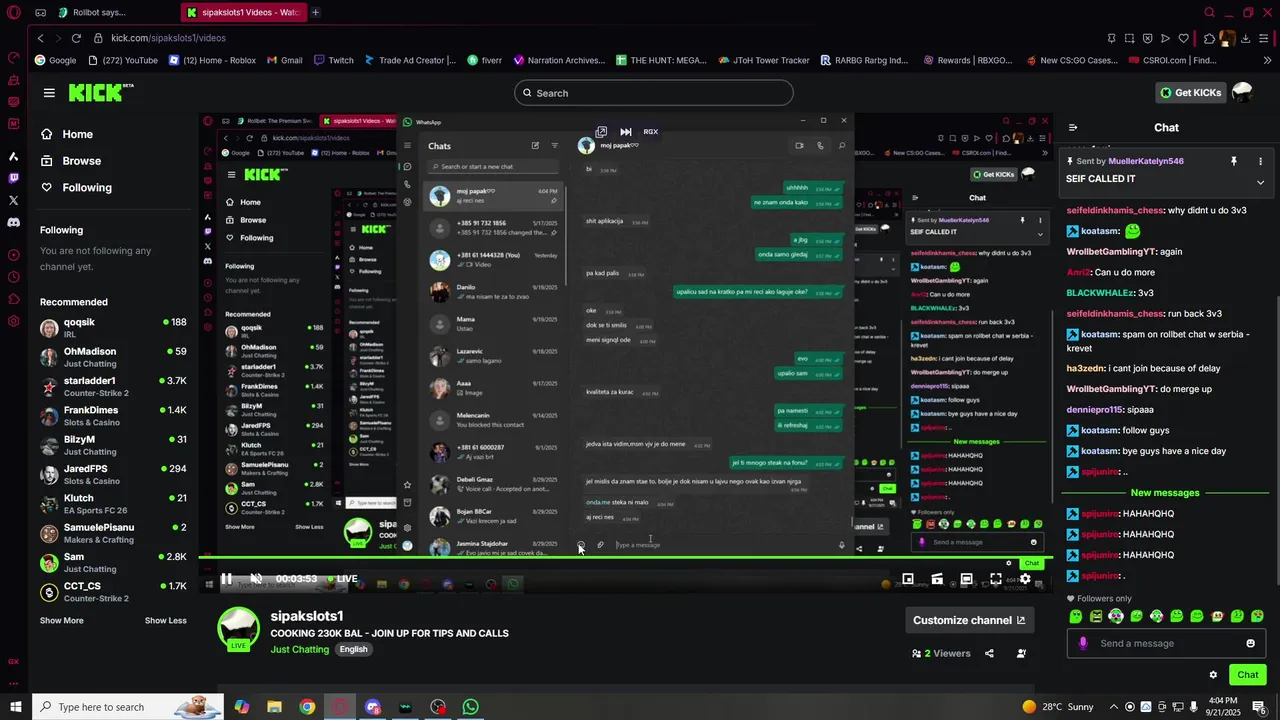The image size is (1280, 720).
Task: Open video player settings gear
Action: (x=1025, y=579)
